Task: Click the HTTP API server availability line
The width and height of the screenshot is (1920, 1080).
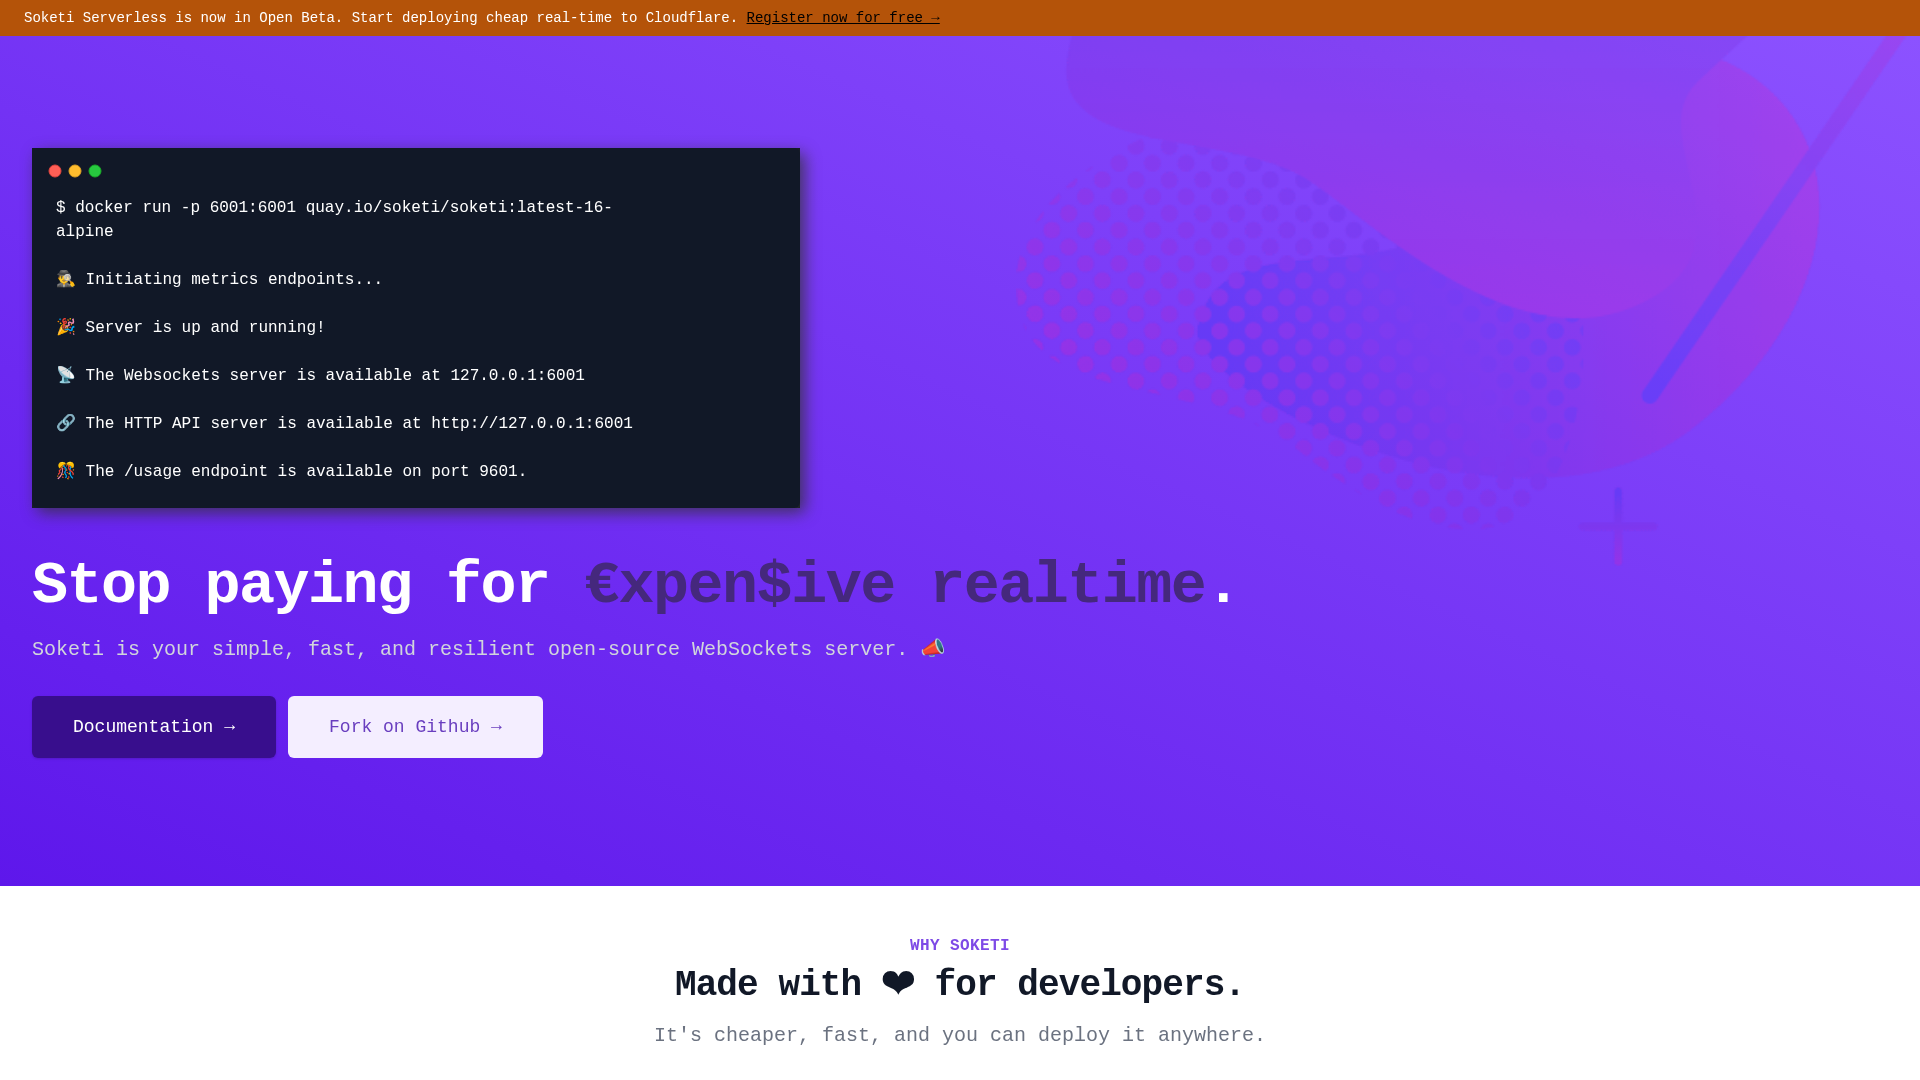Action: 359,424
